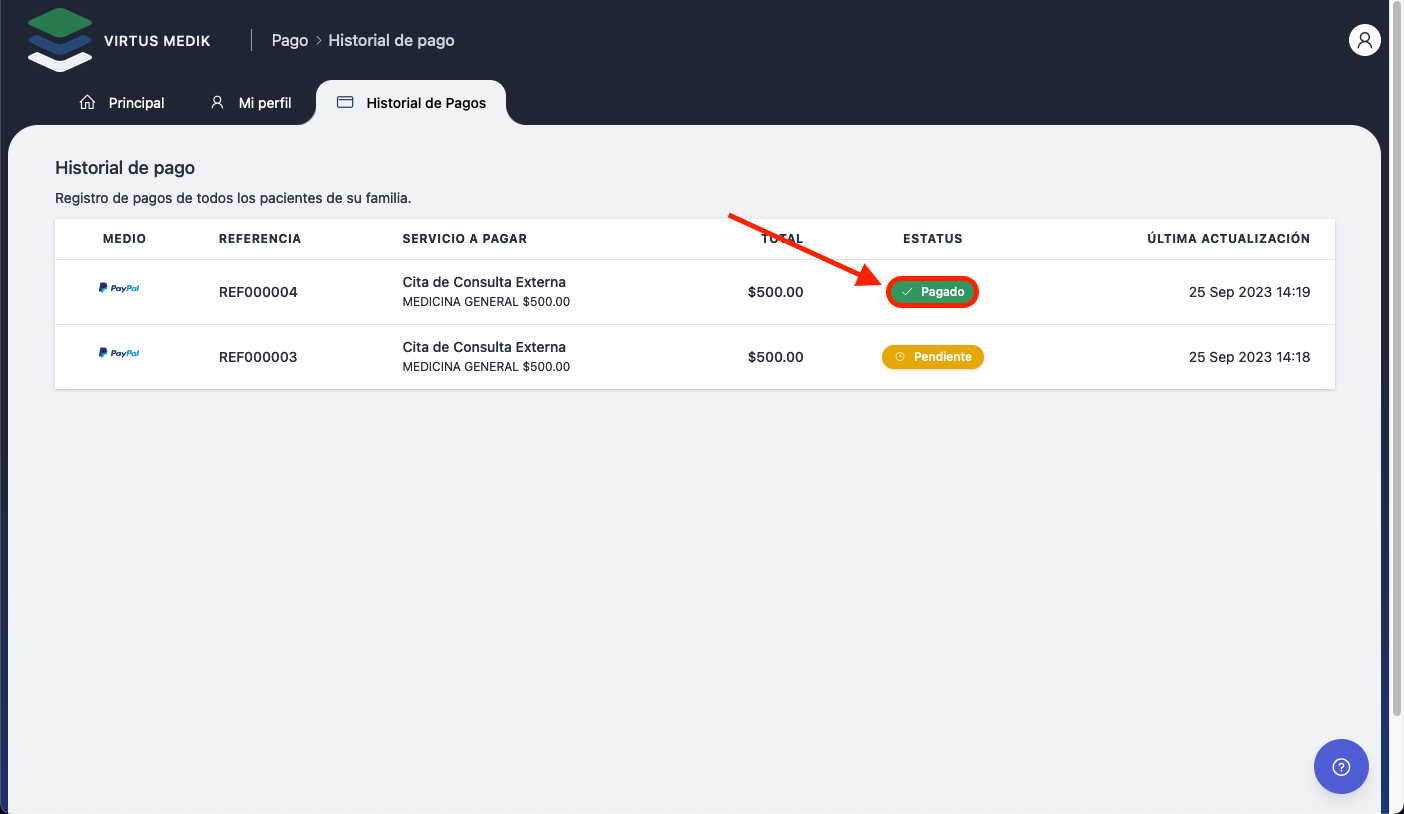Click the breadcrumb chevron separator after Pago
This screenshot has width=1404, height=814.
coord(318,41)
